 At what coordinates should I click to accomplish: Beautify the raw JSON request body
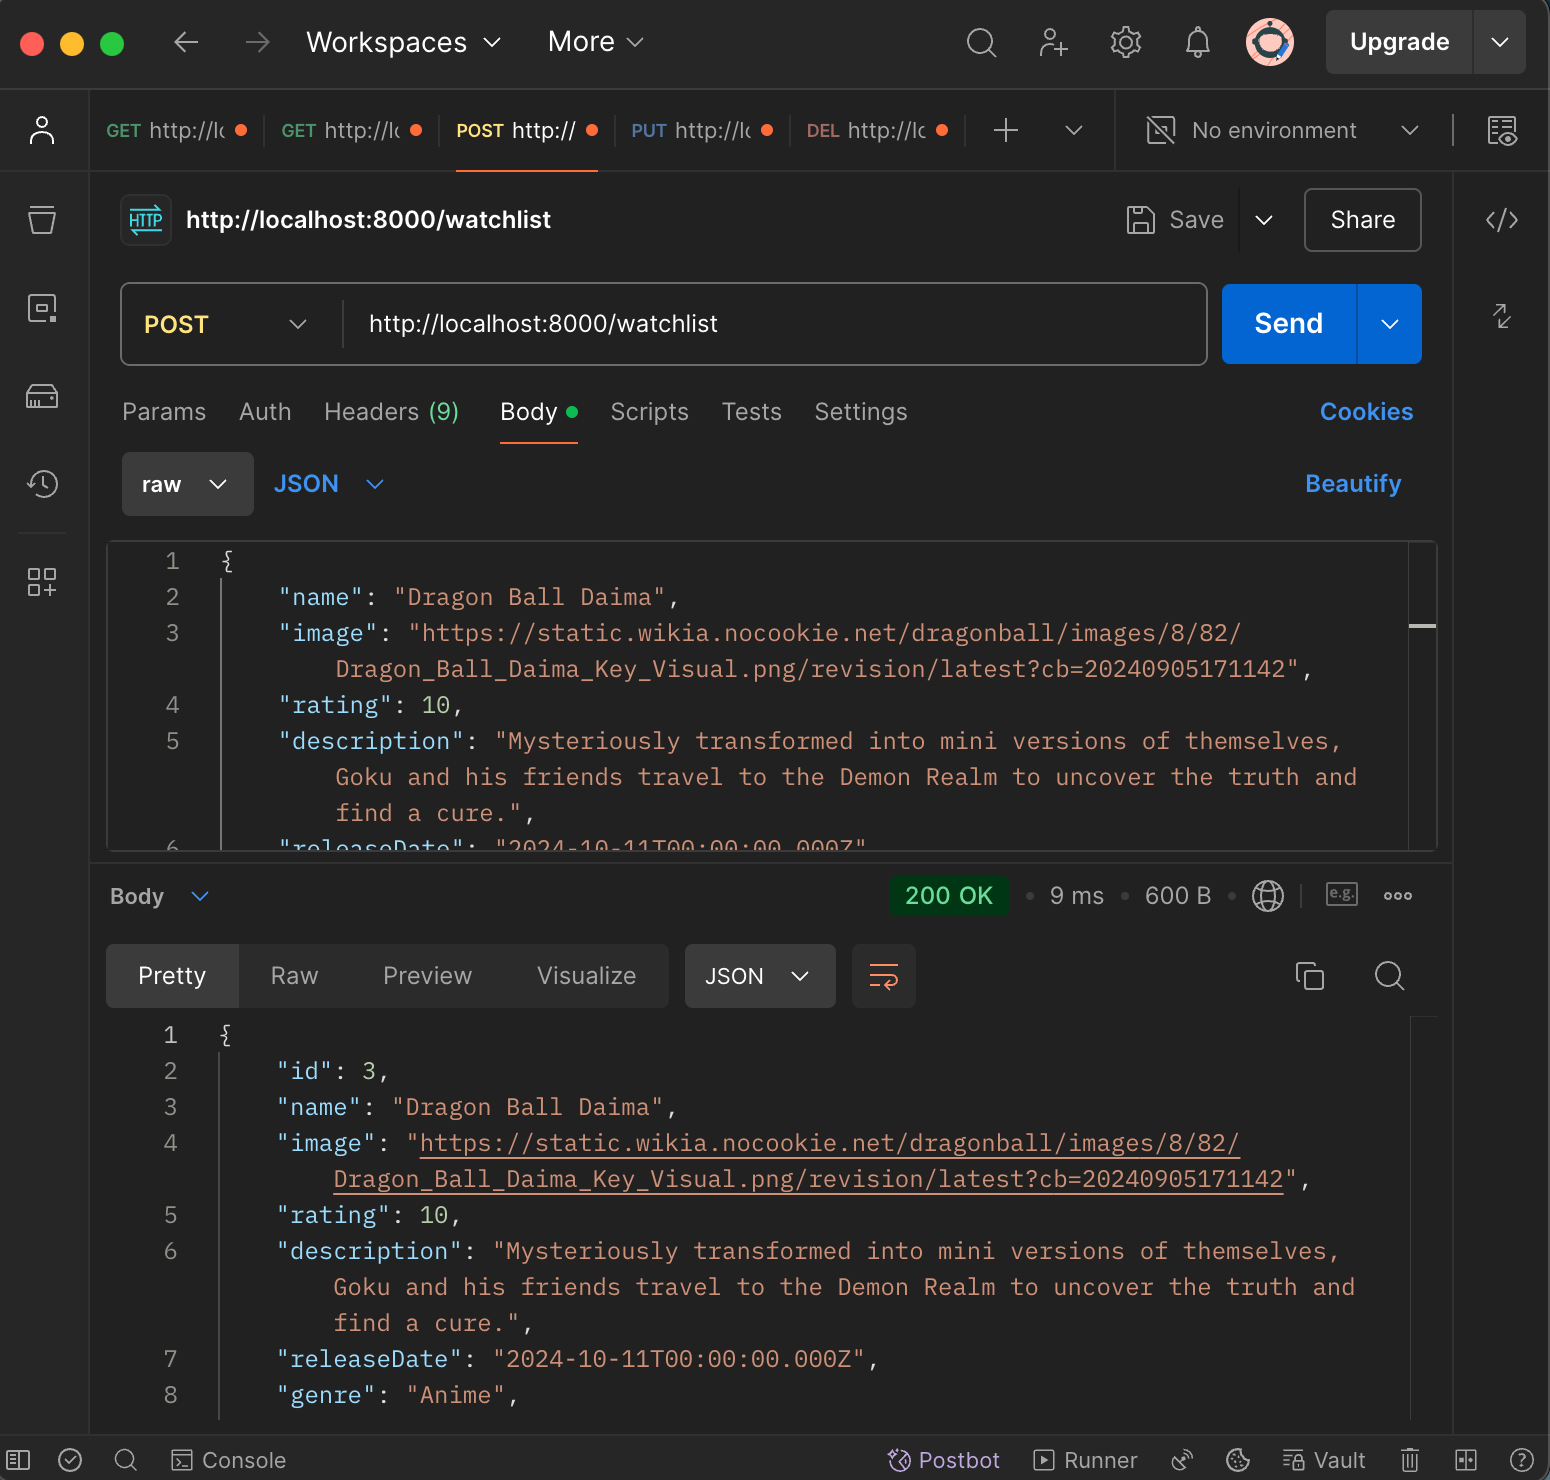[1353, 484]
